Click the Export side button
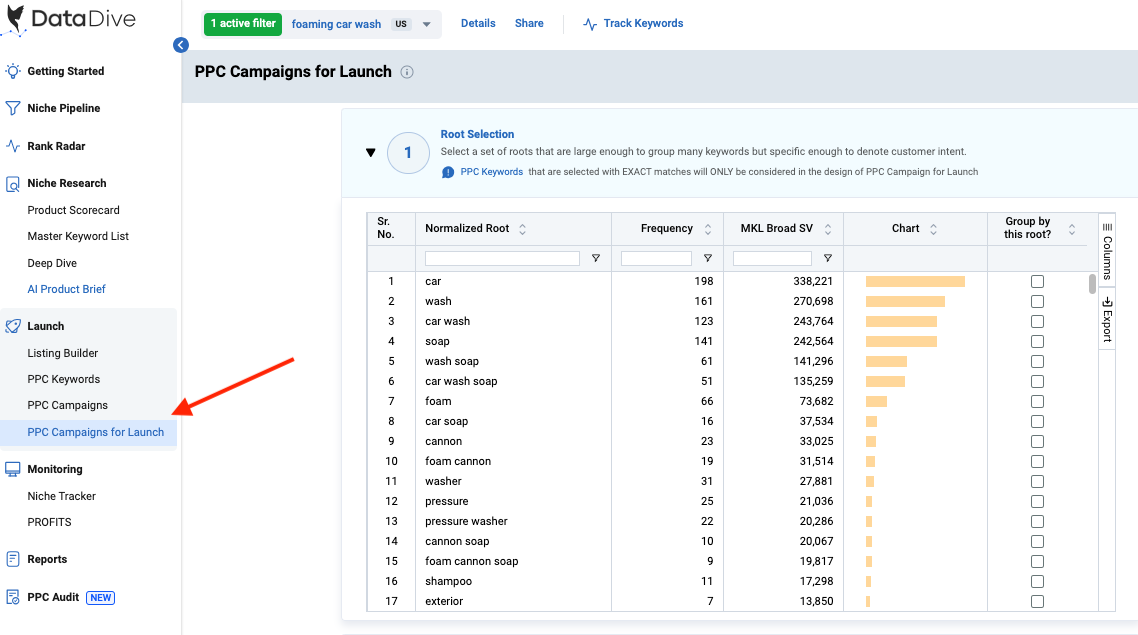The height and width of the screenshot is (635, 1138). pyautogui.click(x=1107, y=318)
